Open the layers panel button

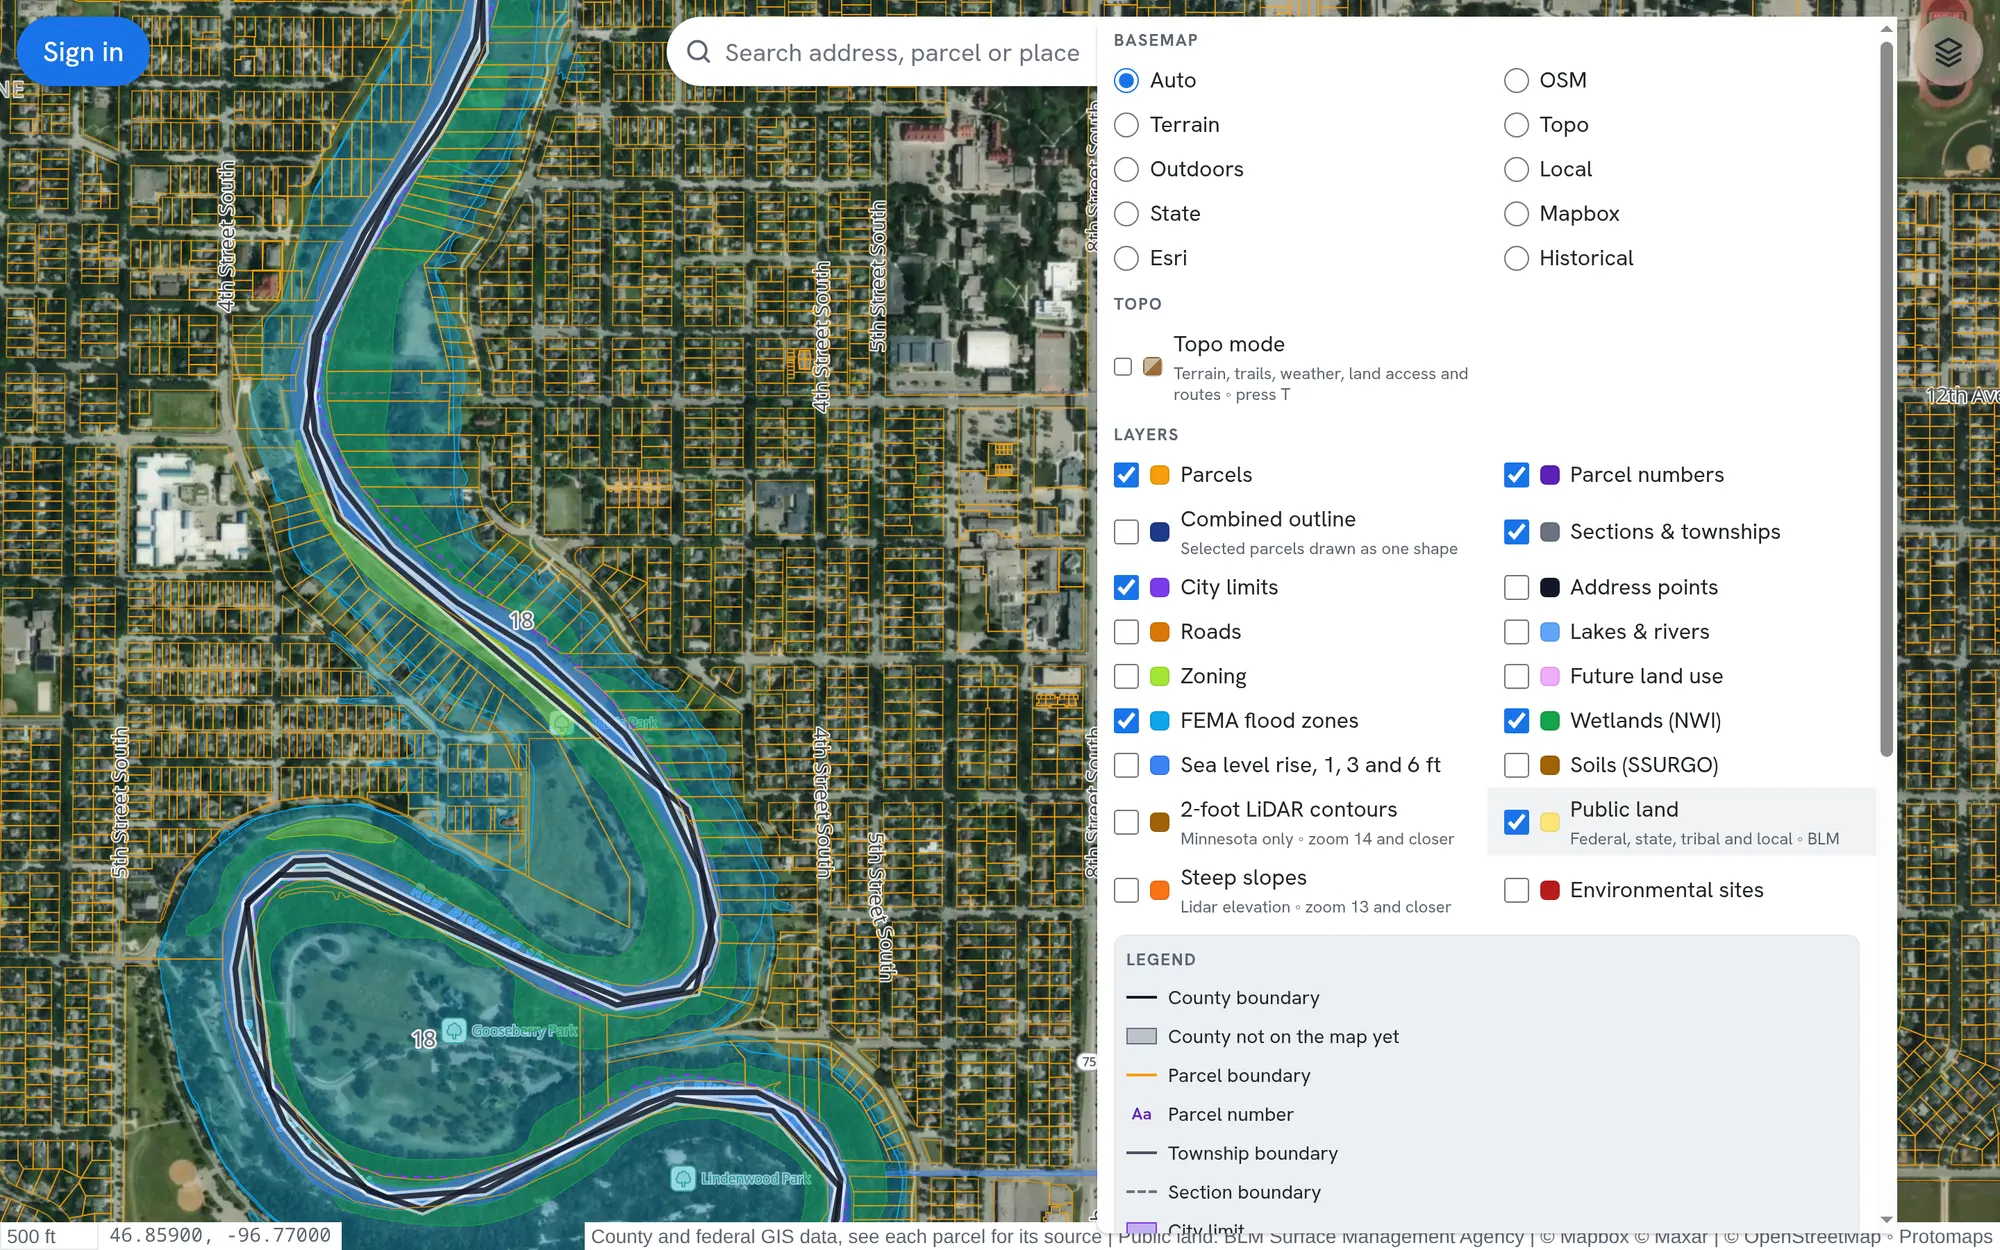1947,52
